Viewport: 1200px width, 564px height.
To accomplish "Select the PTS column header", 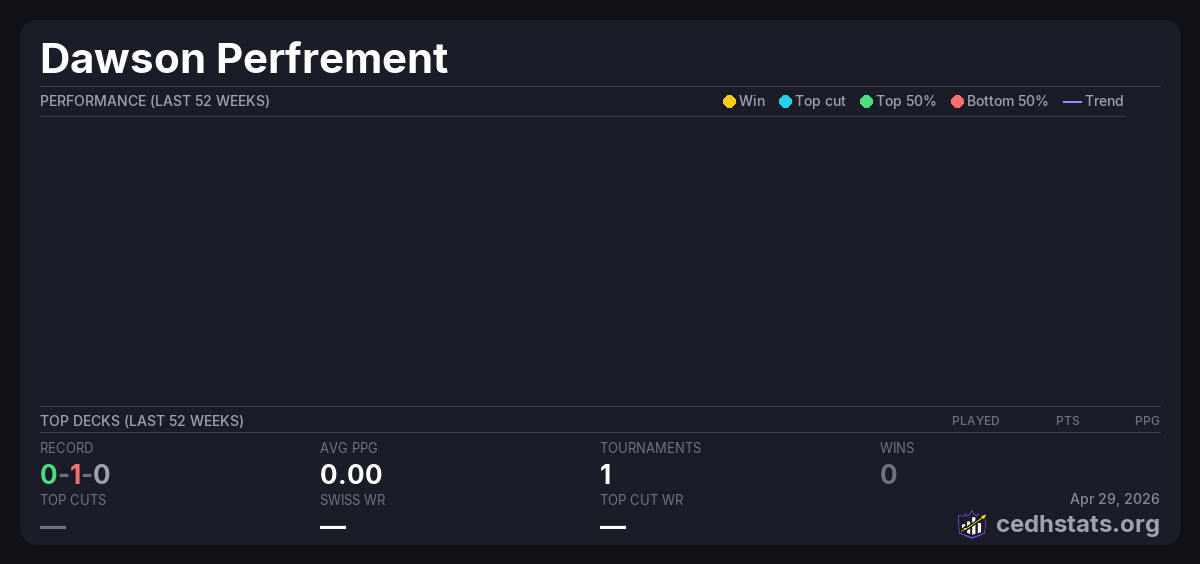I will click(x=1067, y=421).
